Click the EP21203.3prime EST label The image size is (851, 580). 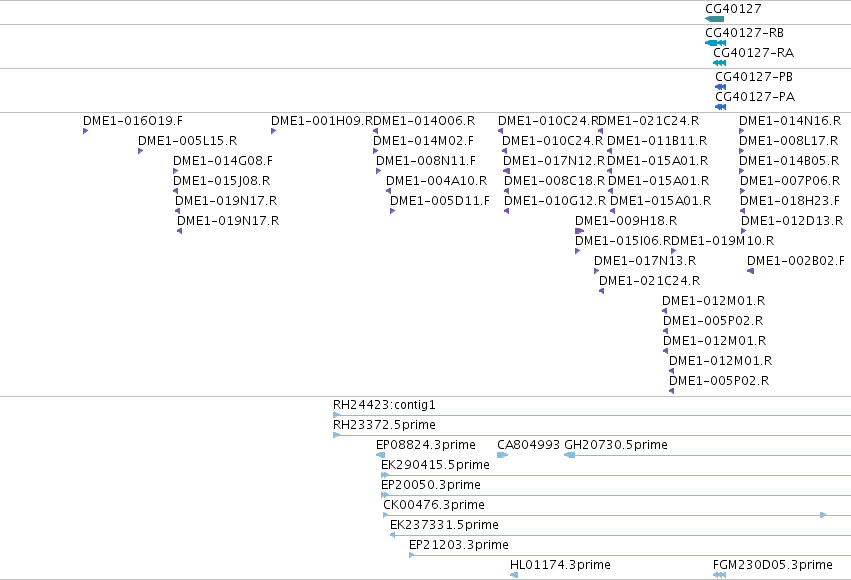pyautogui.click(x=459, y=545)
